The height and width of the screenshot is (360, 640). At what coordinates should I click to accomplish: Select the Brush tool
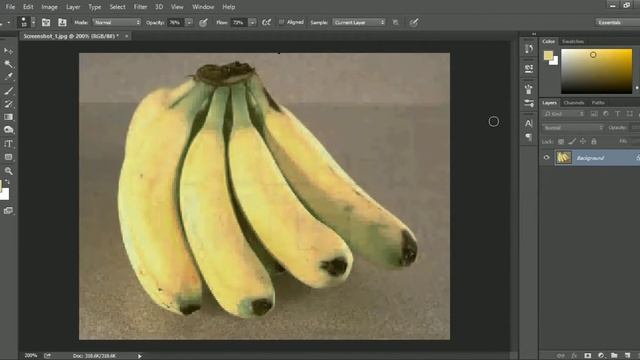click(8, 91)
